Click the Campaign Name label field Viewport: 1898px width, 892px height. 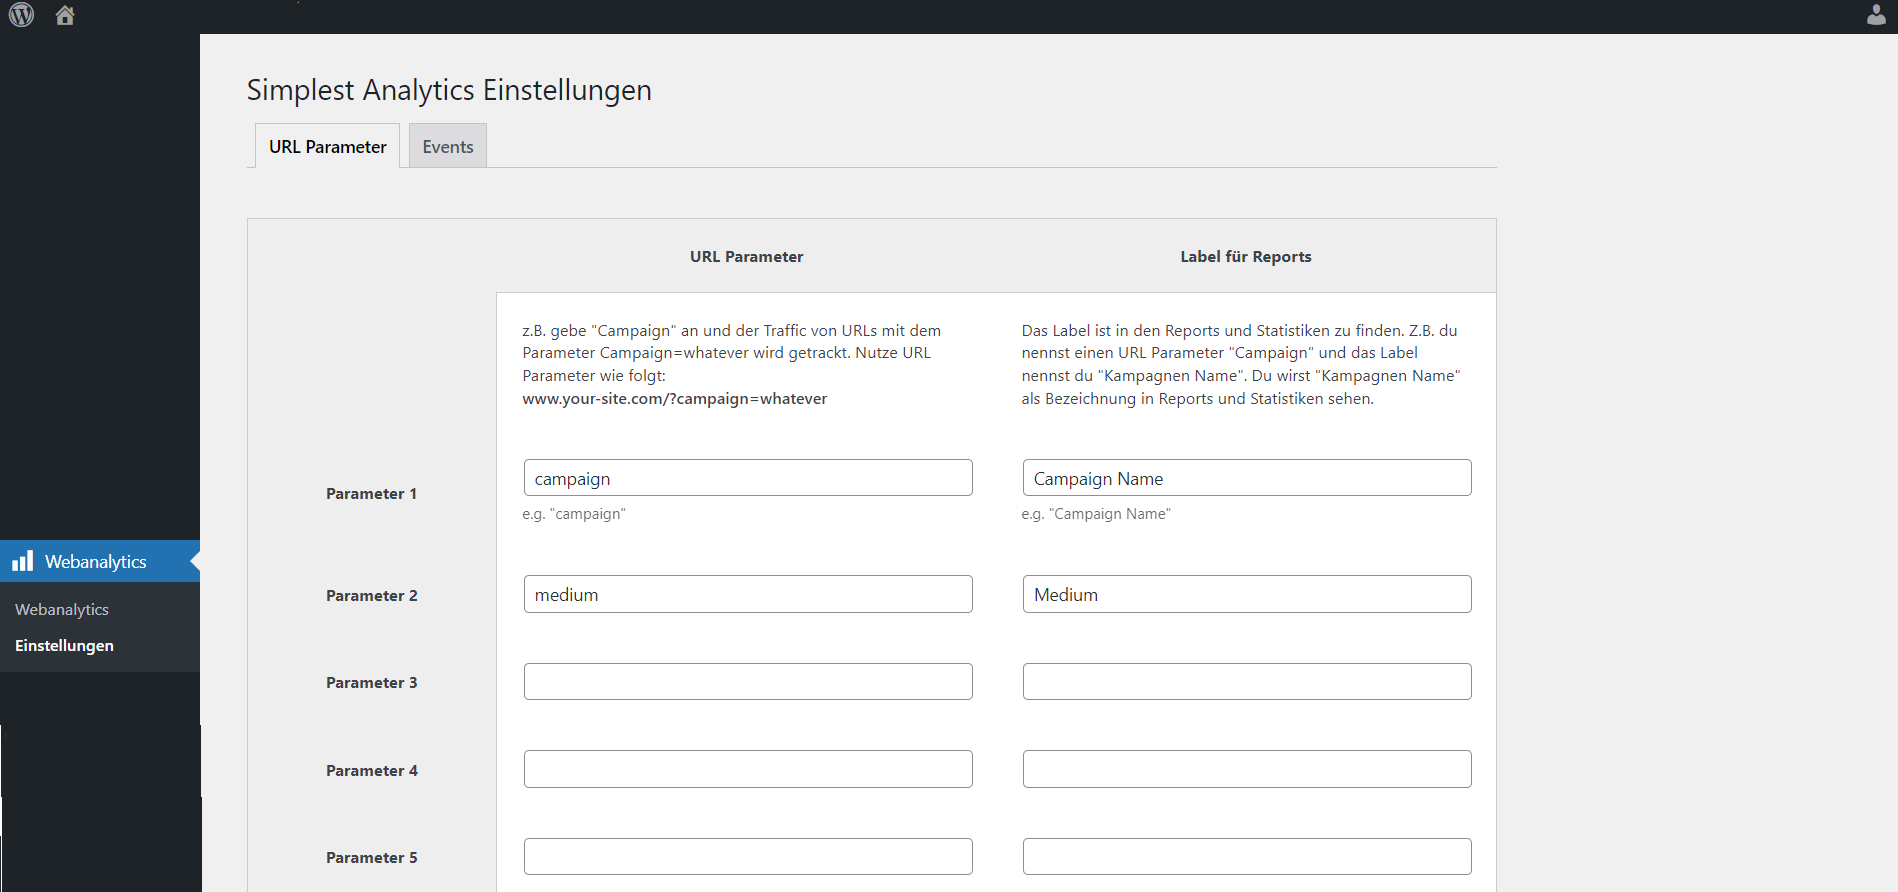[1247, 478]
